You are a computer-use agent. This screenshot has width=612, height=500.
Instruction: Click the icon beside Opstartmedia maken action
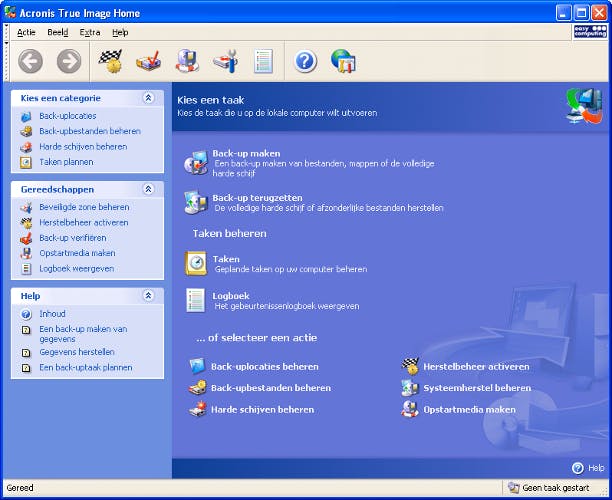[x=410, y=409]
